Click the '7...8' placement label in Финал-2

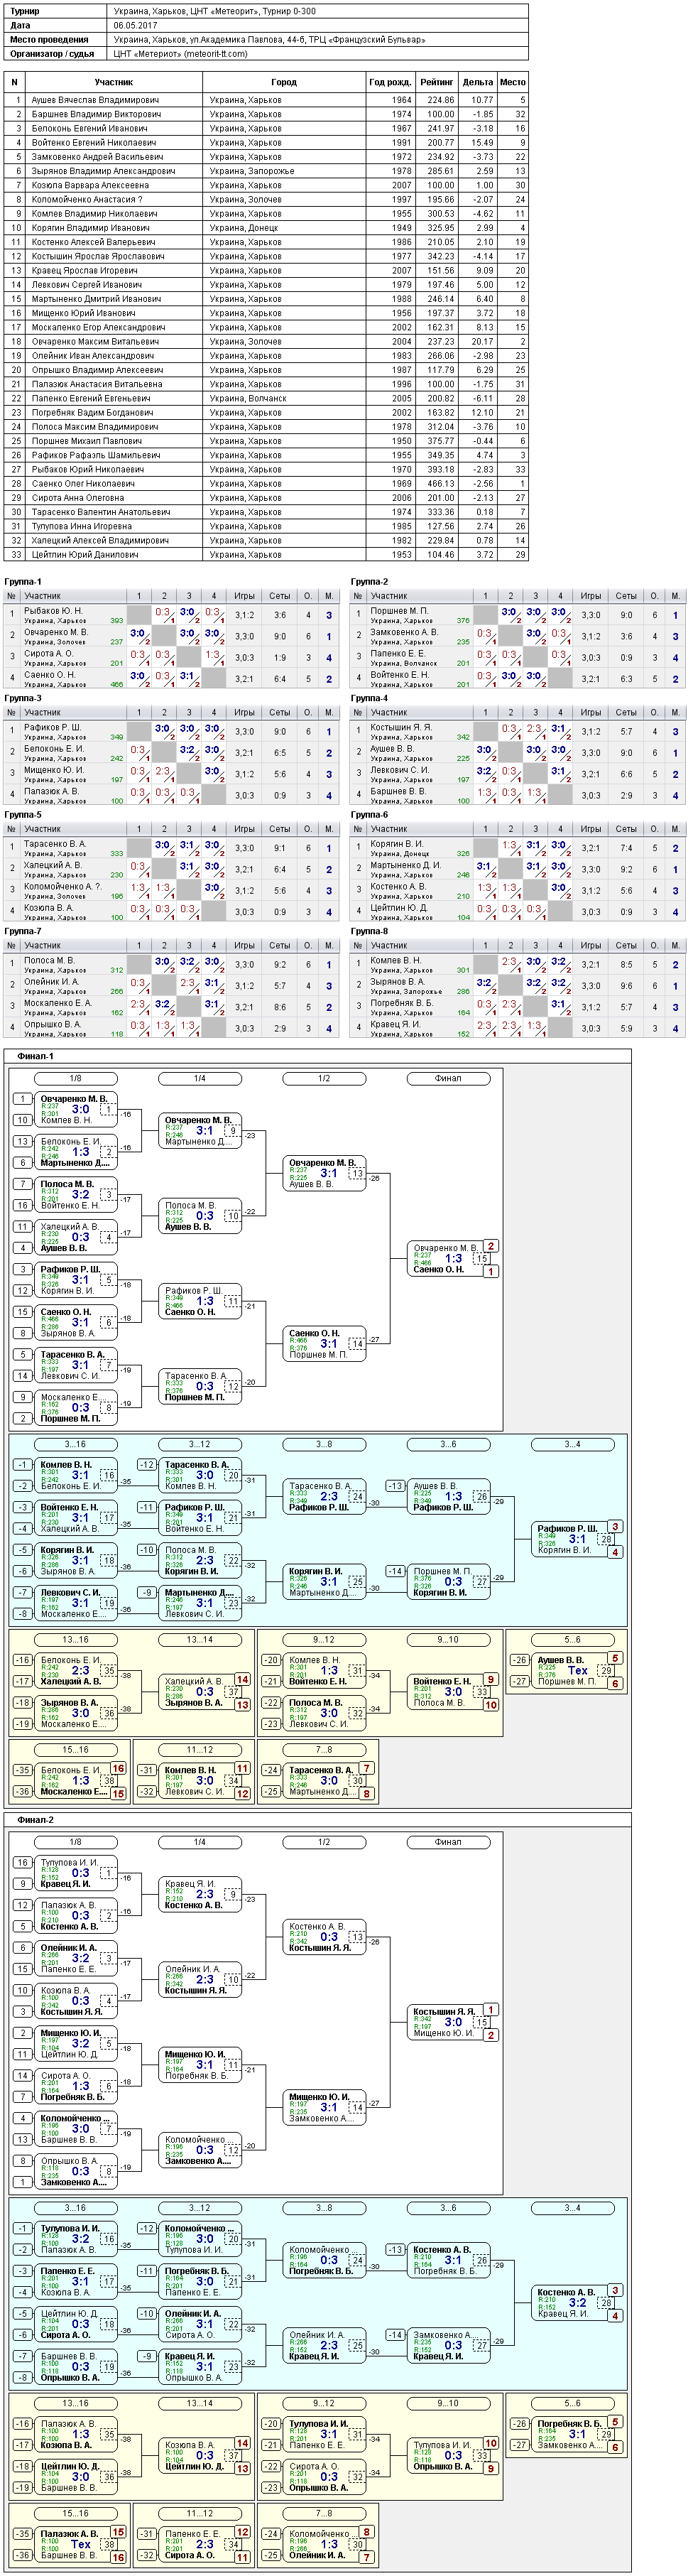point(324,2513)
